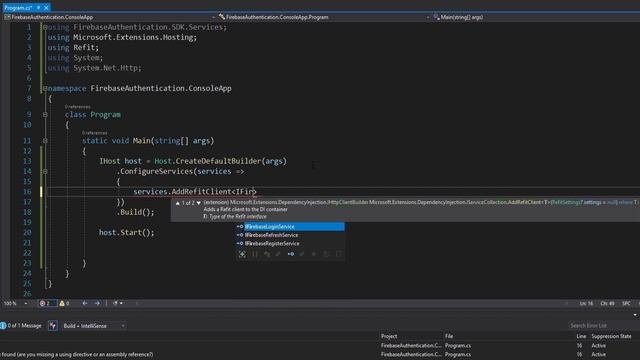This screenshot has height=360, width=640.
Task: Sort errors by the Project column
Action: point(389,336)
